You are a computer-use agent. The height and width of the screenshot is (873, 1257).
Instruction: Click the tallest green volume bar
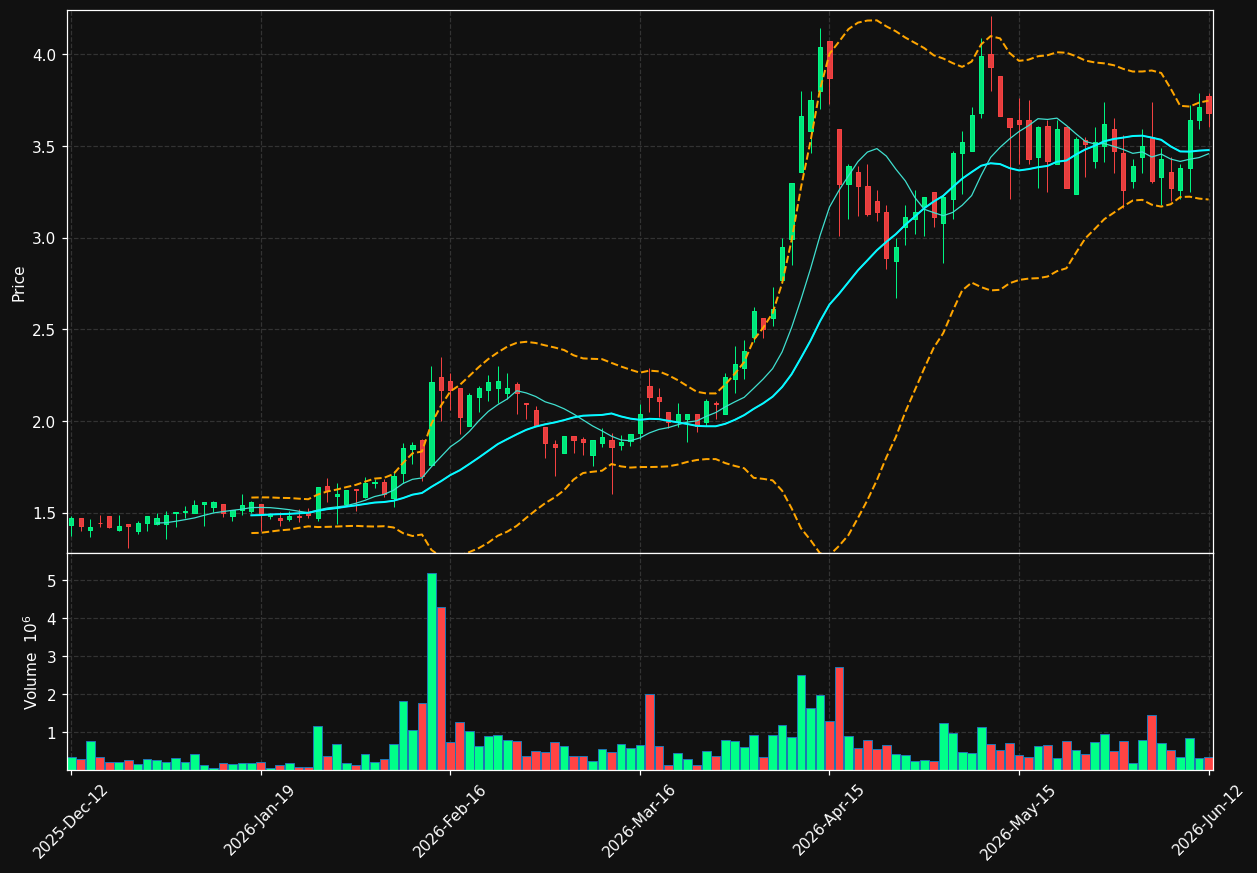pos(431,671)
